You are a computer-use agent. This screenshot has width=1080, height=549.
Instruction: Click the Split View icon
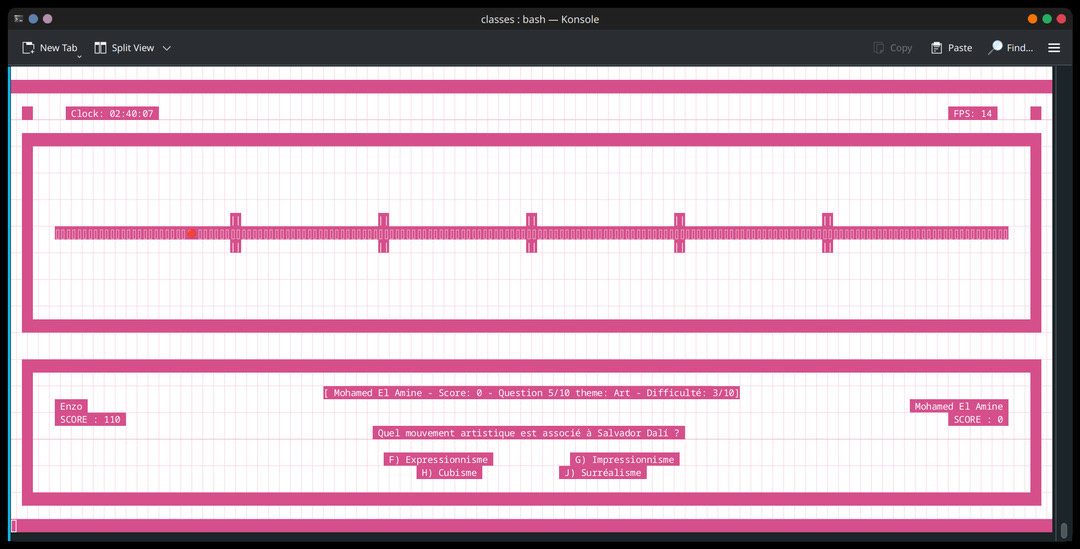point(101,48)
